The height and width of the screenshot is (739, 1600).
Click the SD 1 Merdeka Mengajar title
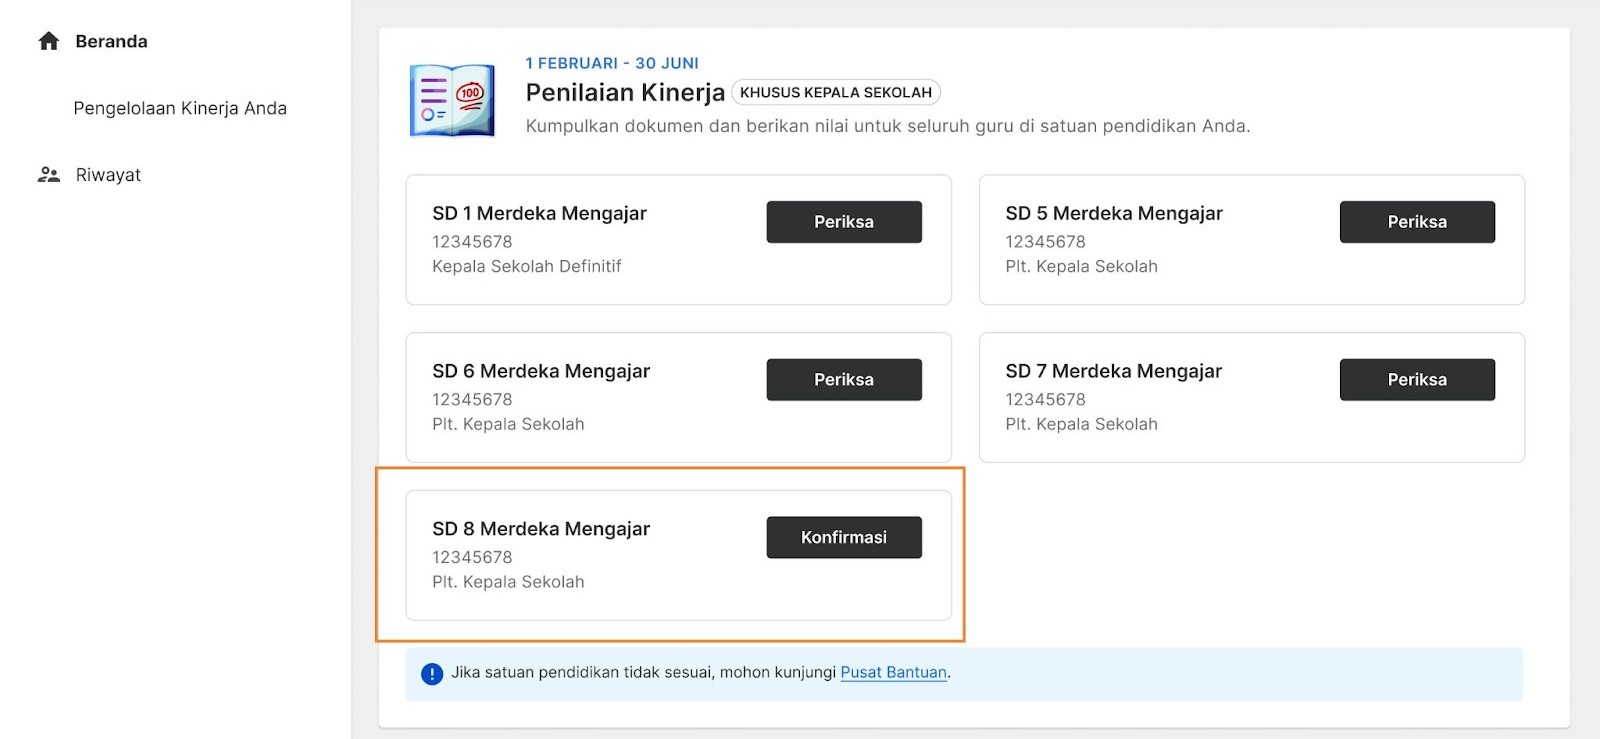(x=539, y=213)
